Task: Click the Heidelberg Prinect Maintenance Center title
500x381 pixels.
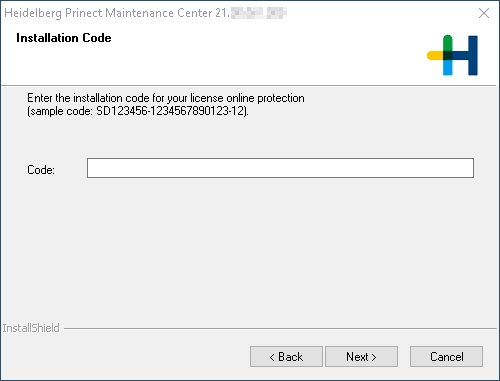Action: tap(117, 13)
